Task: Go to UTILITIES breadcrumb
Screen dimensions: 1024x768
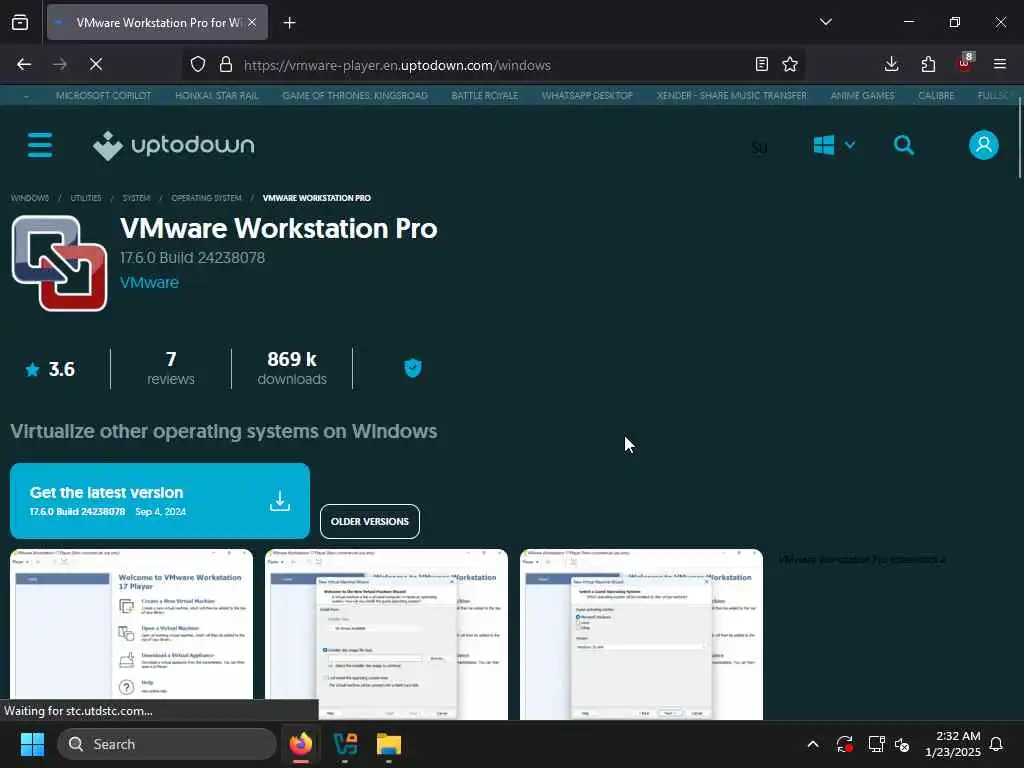Action: click(x=86, y=198)
